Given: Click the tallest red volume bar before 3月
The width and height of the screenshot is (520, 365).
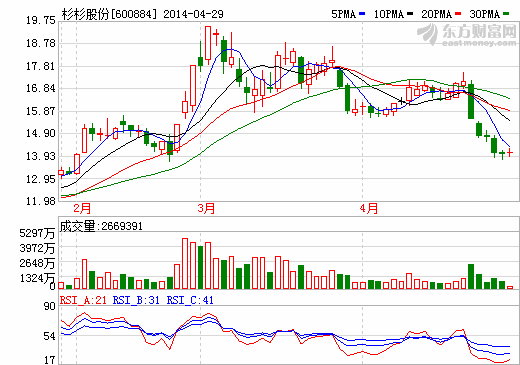Looking at the screenshot, I should pyautogui.click(x=185, y=263).
